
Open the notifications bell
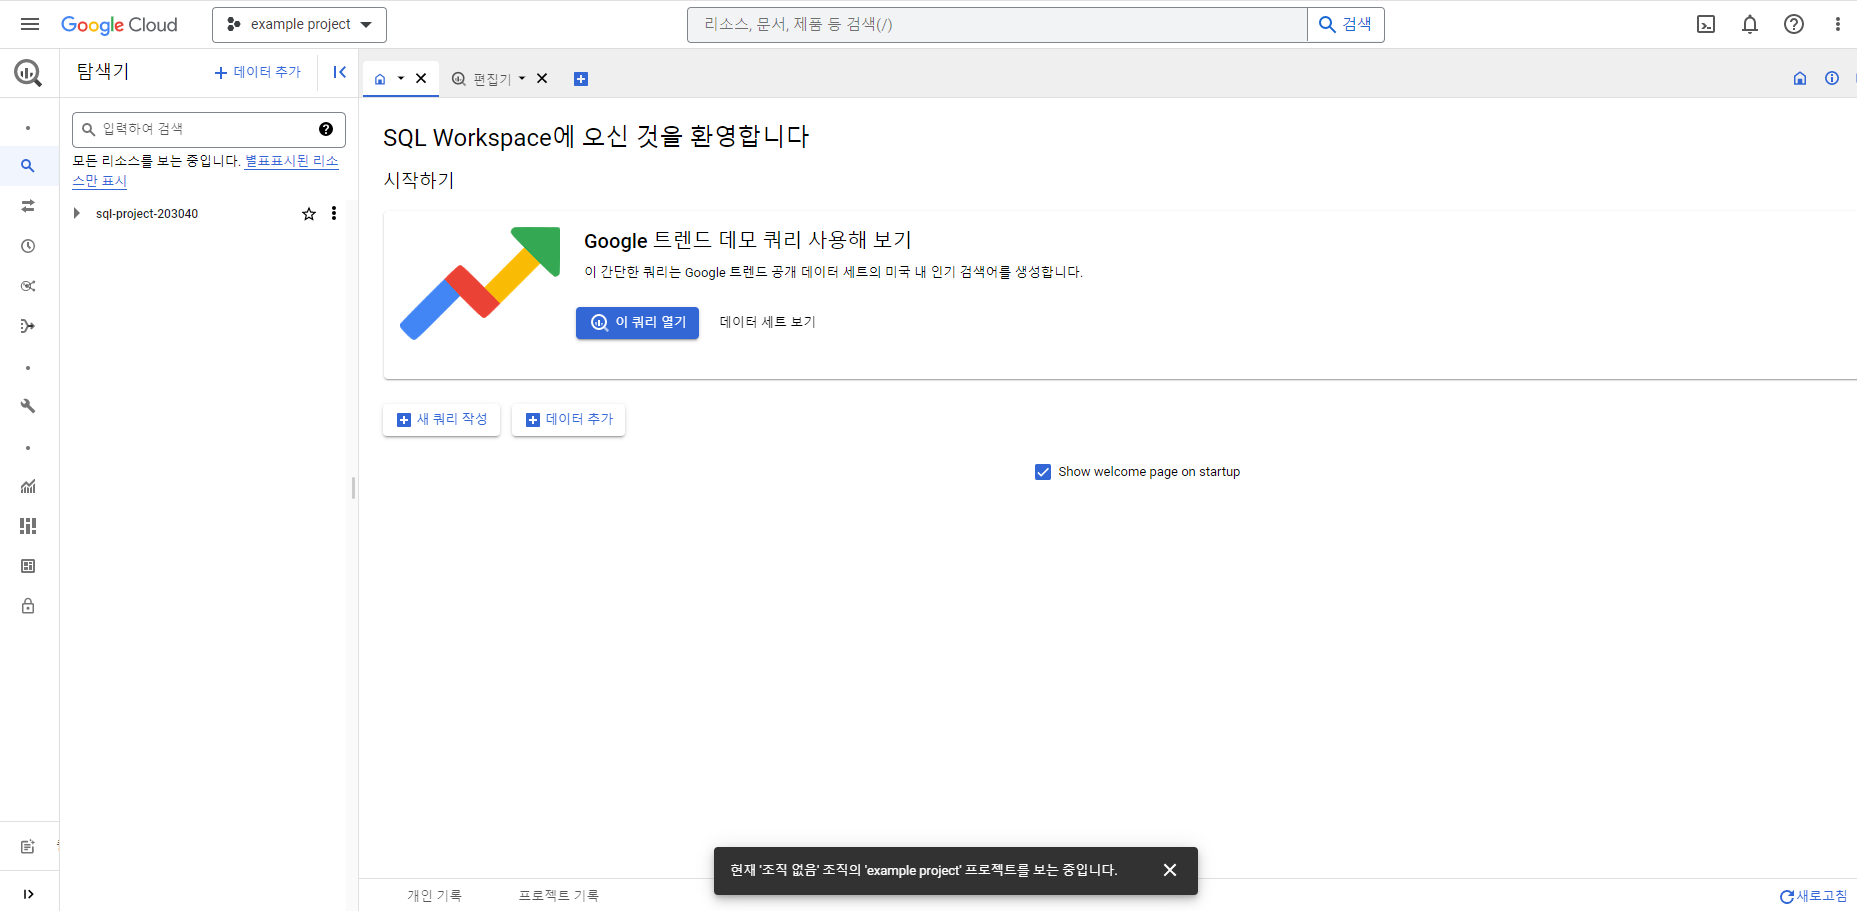[1750, 24]
